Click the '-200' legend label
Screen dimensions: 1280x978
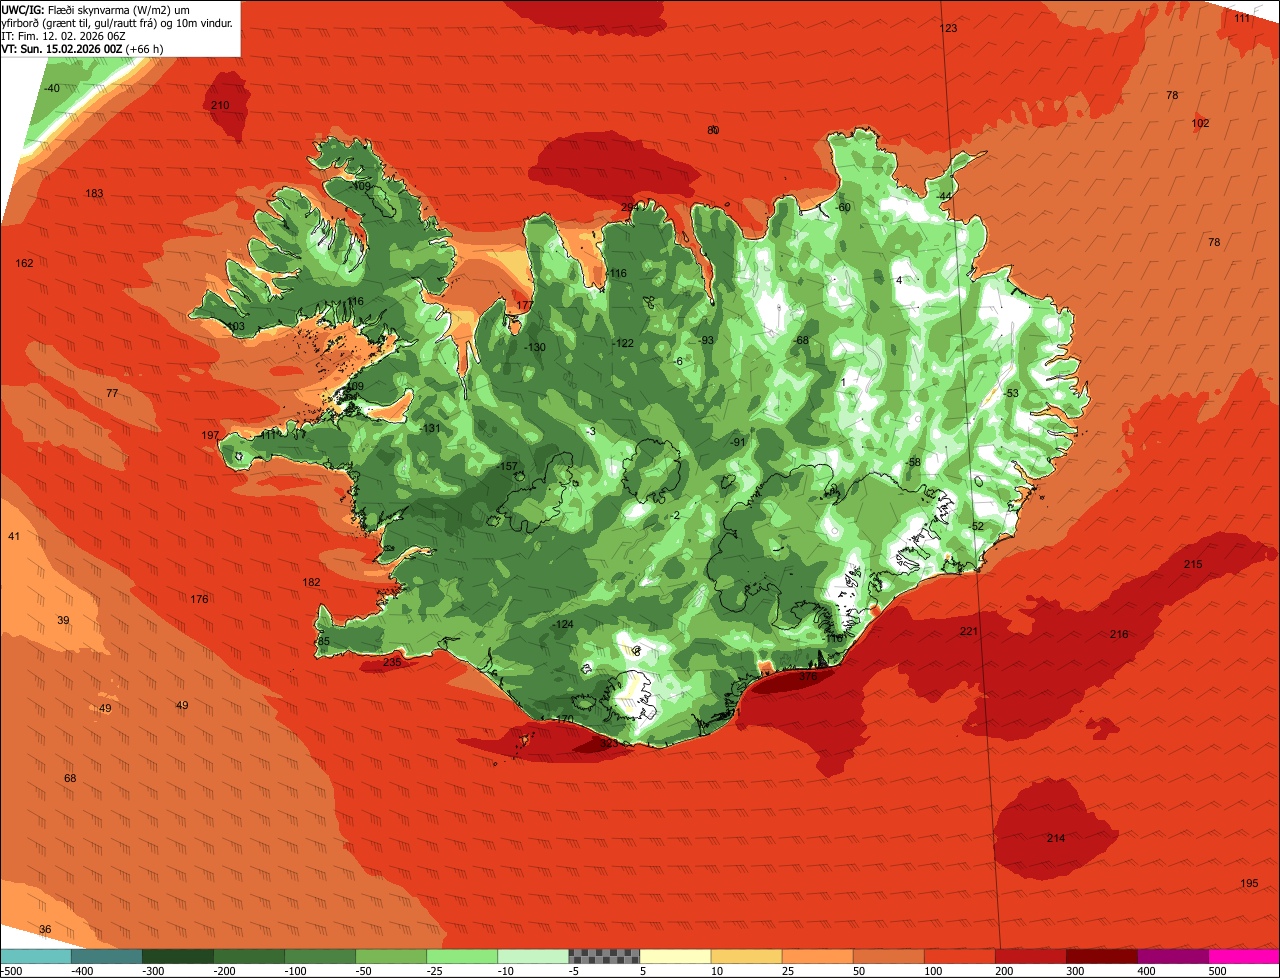[224, 971]
